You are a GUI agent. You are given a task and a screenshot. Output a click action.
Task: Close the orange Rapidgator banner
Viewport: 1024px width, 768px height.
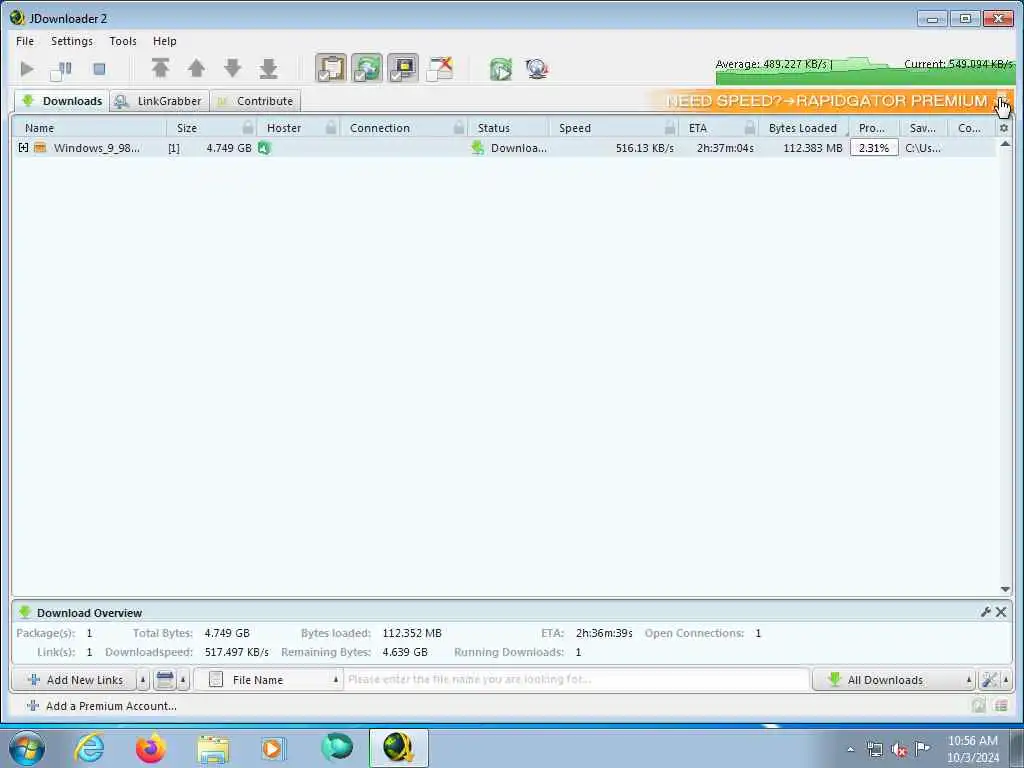tap(1002, 101)
